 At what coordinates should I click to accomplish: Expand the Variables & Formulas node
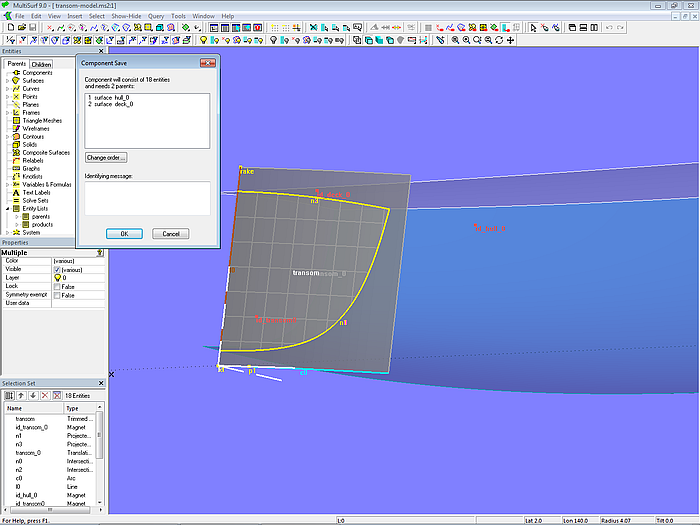[x=7, y=184]
